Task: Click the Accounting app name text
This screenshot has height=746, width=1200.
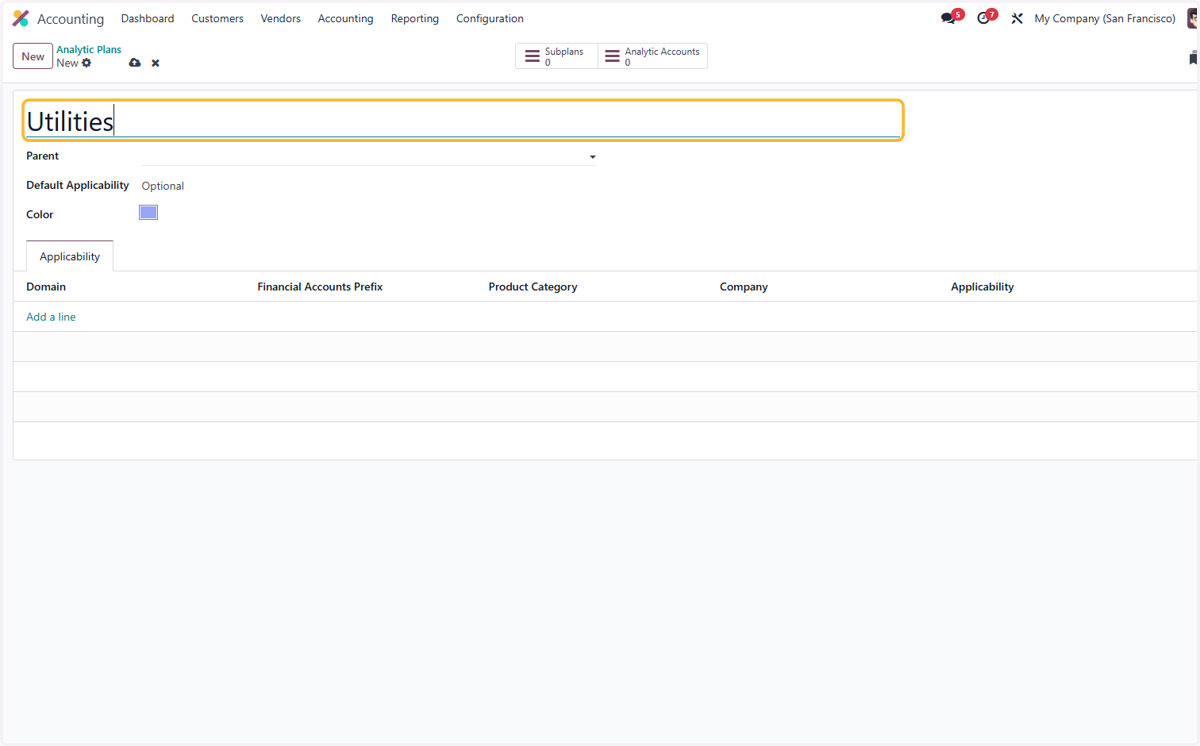Action: pos(70,19)
